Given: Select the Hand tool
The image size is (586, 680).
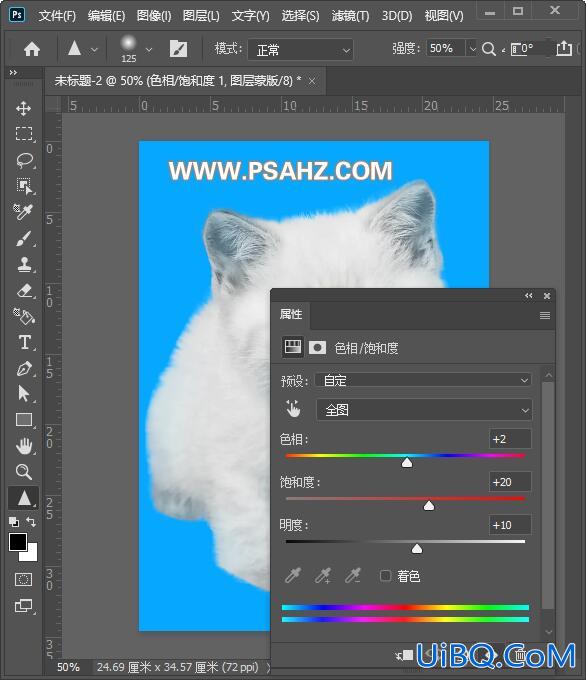Looking at the screenshot, I should 24,446.
